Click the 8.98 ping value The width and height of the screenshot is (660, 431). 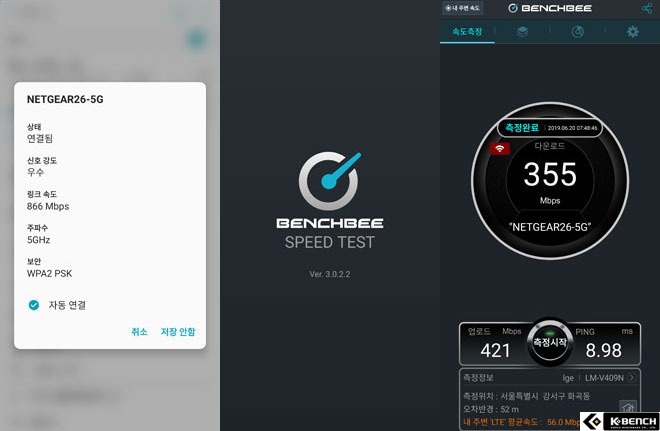point(603,350)
